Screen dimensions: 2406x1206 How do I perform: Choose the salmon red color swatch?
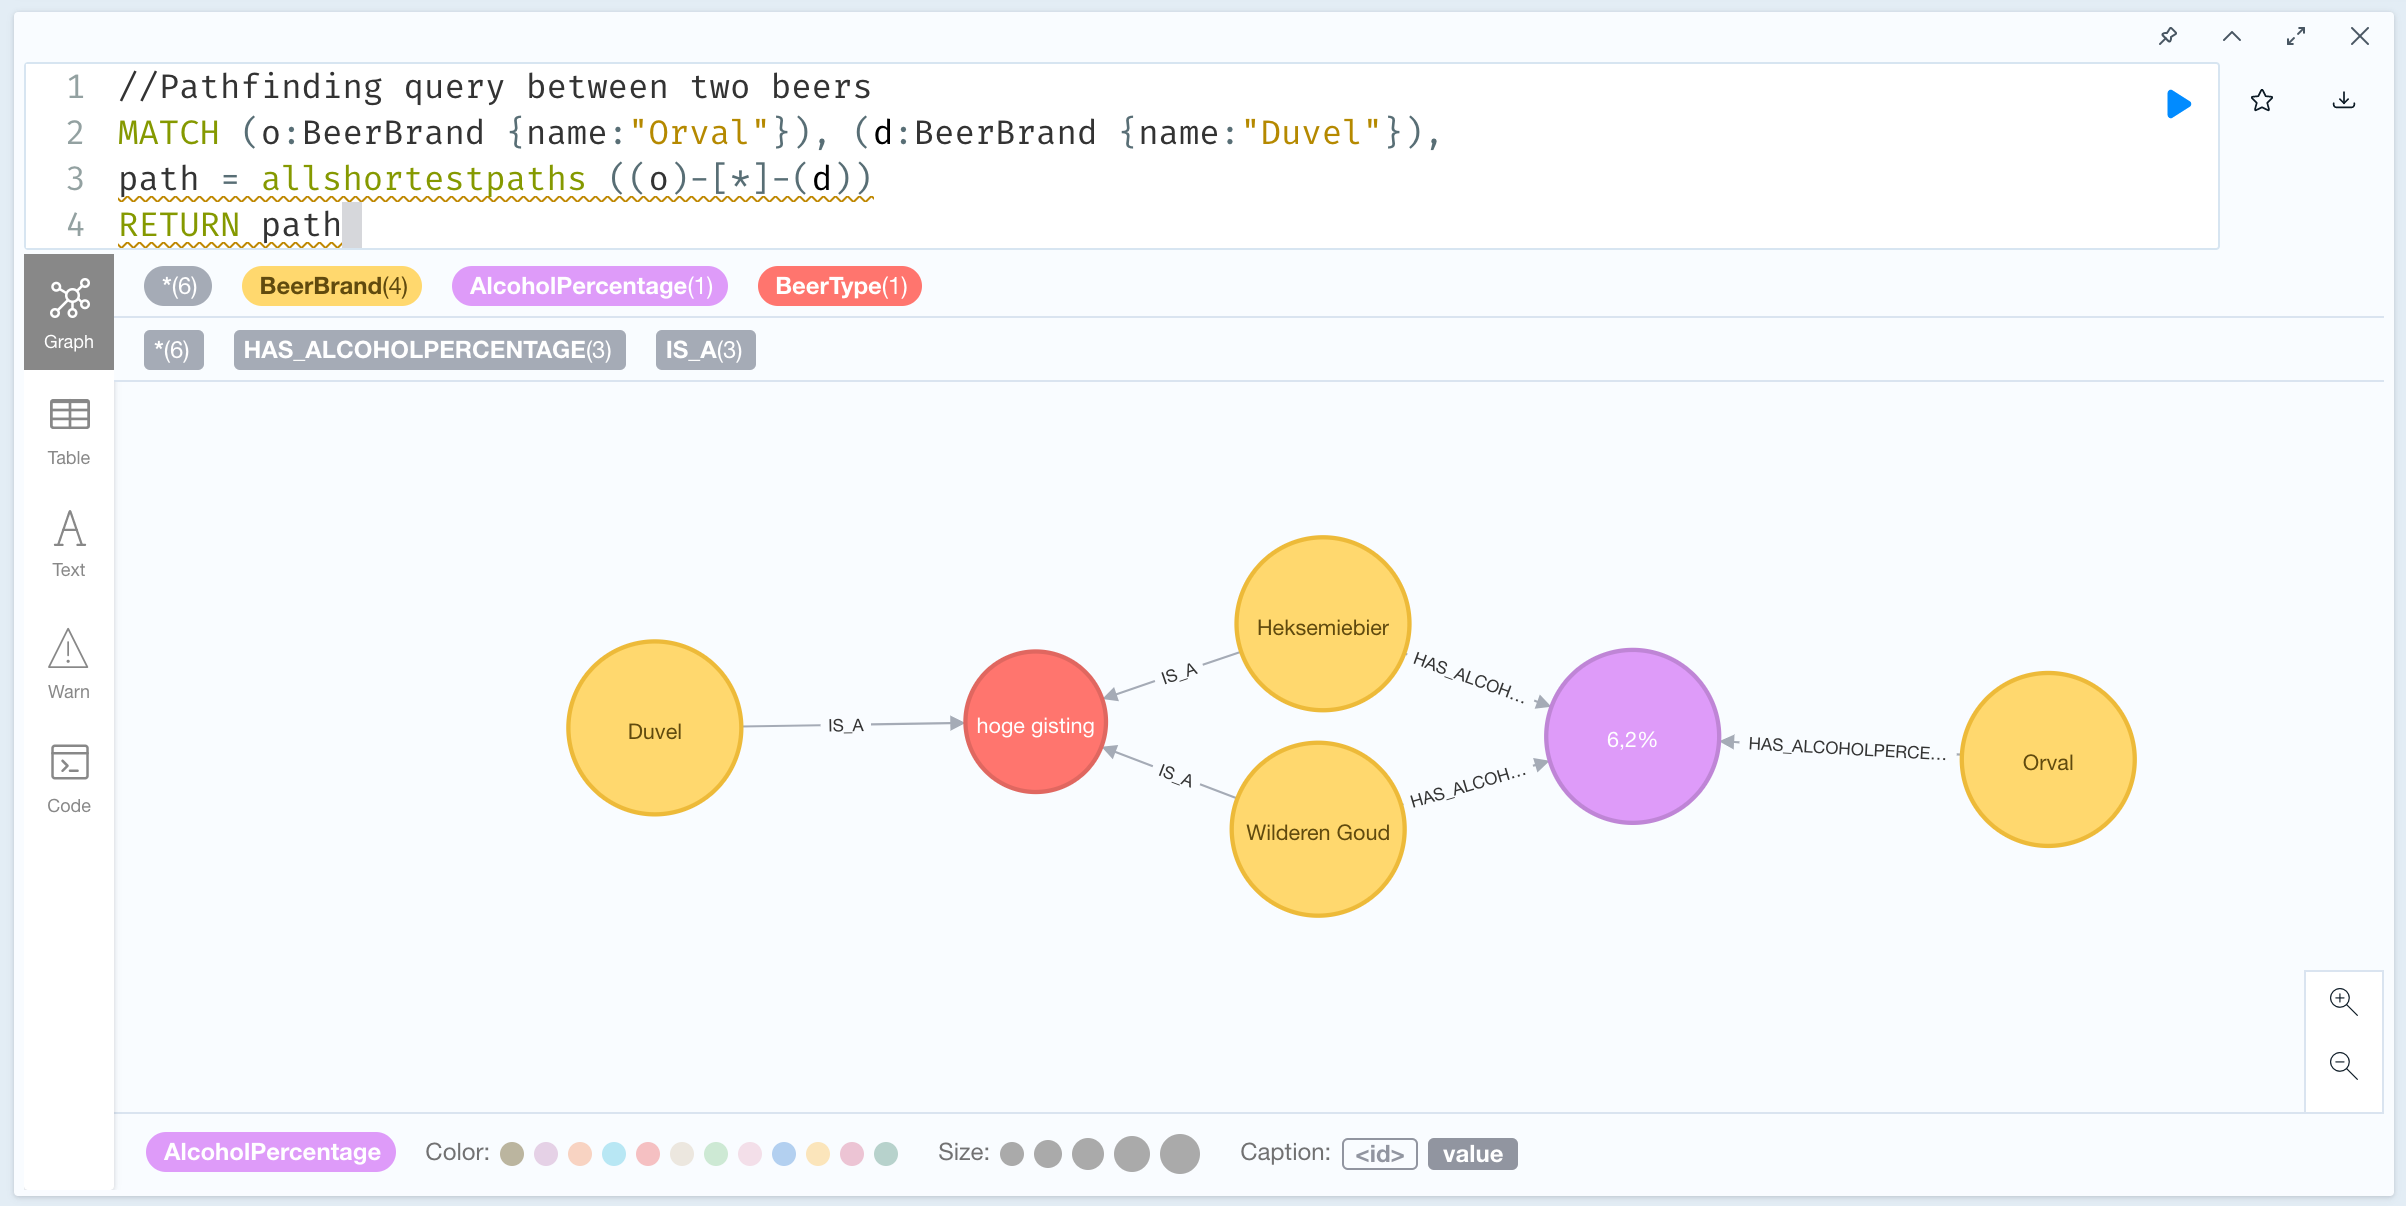click(x=648, y=1154)
